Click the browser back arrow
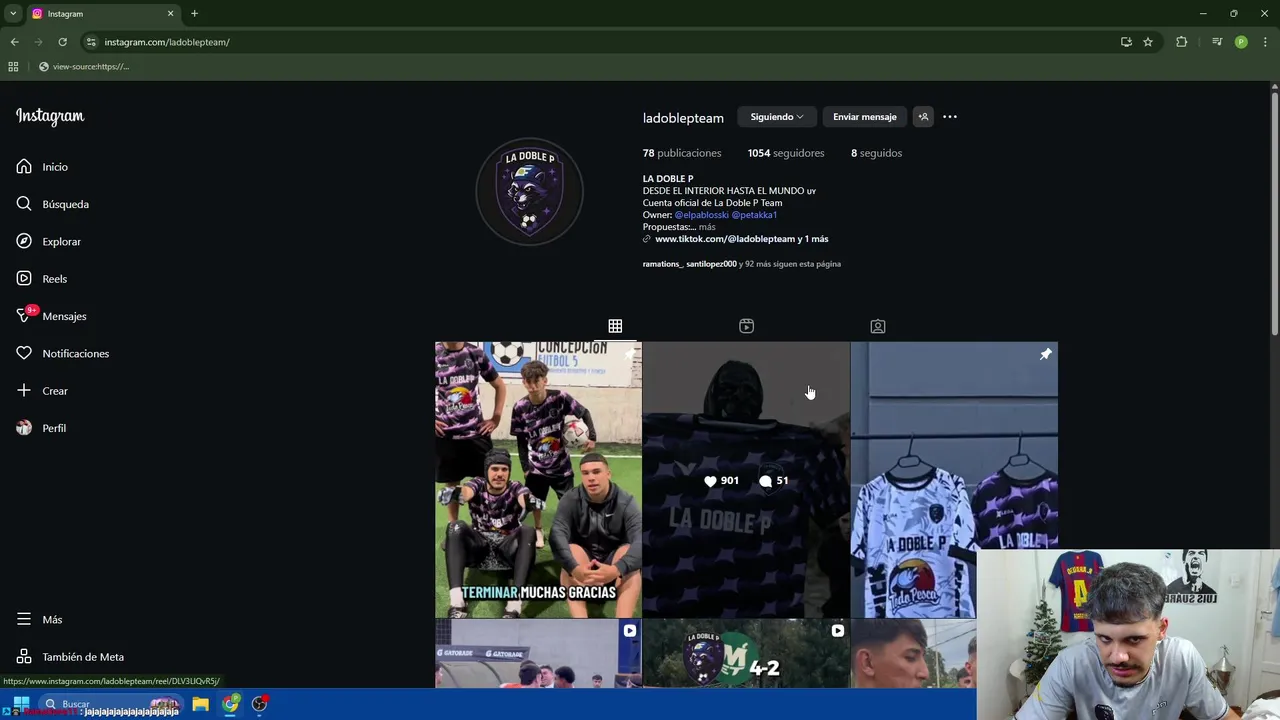 pos(14,42)
